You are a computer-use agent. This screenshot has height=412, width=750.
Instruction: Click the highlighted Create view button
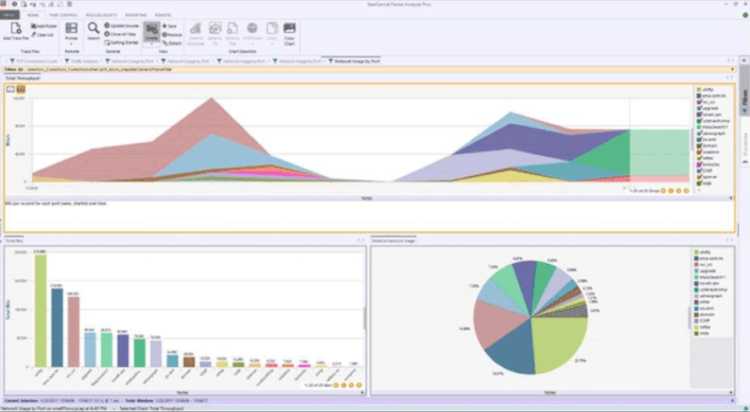[x=152, y=33]
